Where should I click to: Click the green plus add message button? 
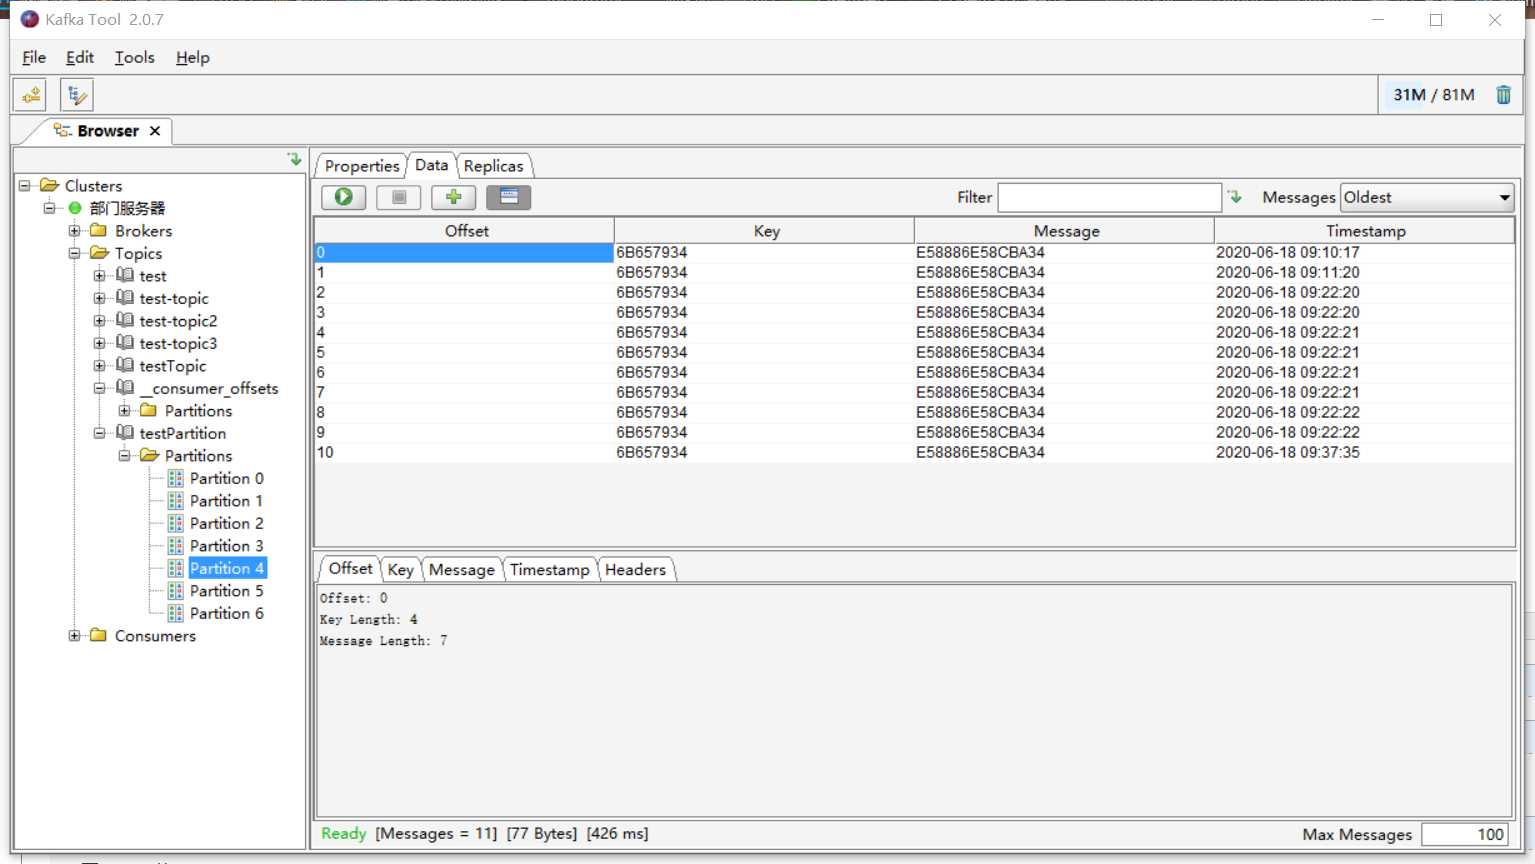tap(453, 197)
